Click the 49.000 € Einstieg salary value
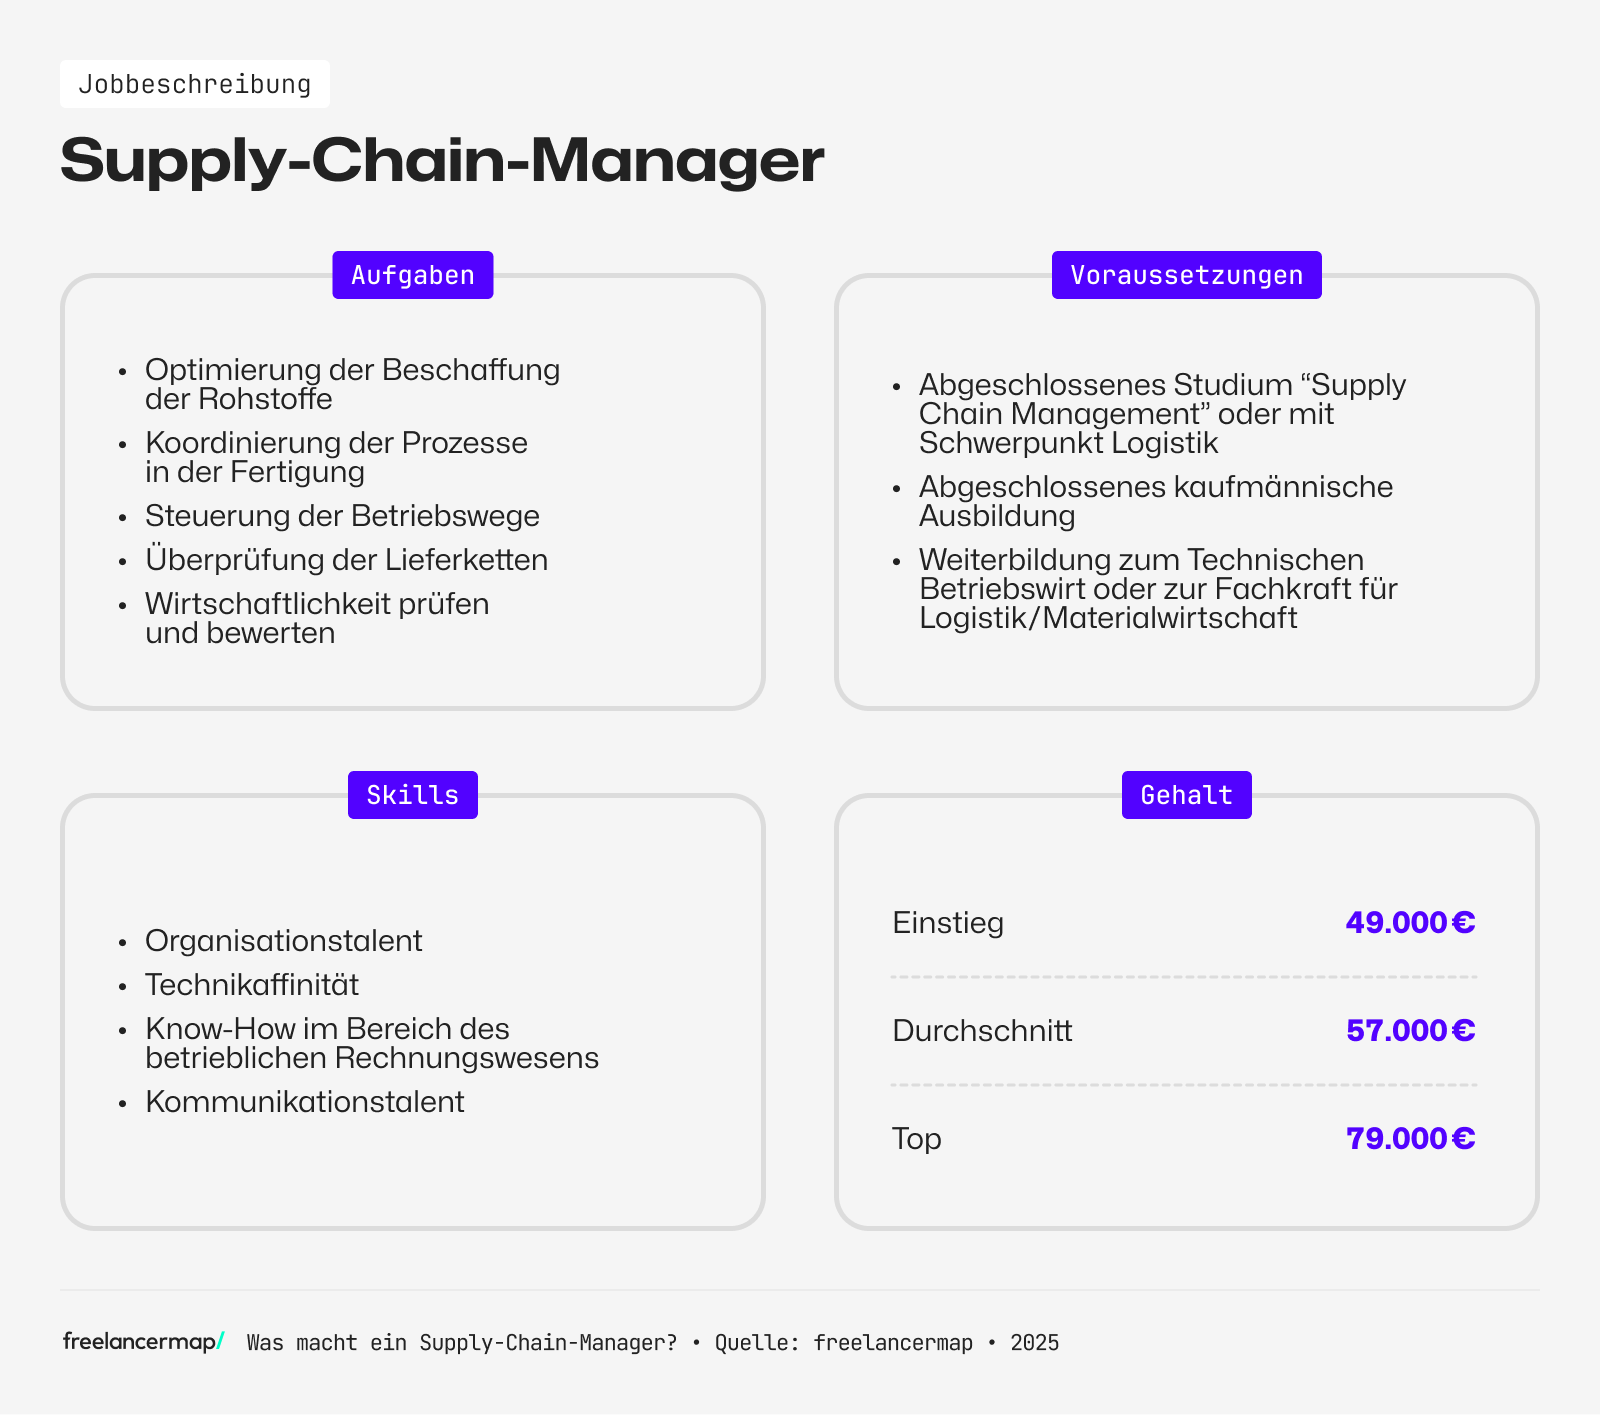 click(1410, 922)
